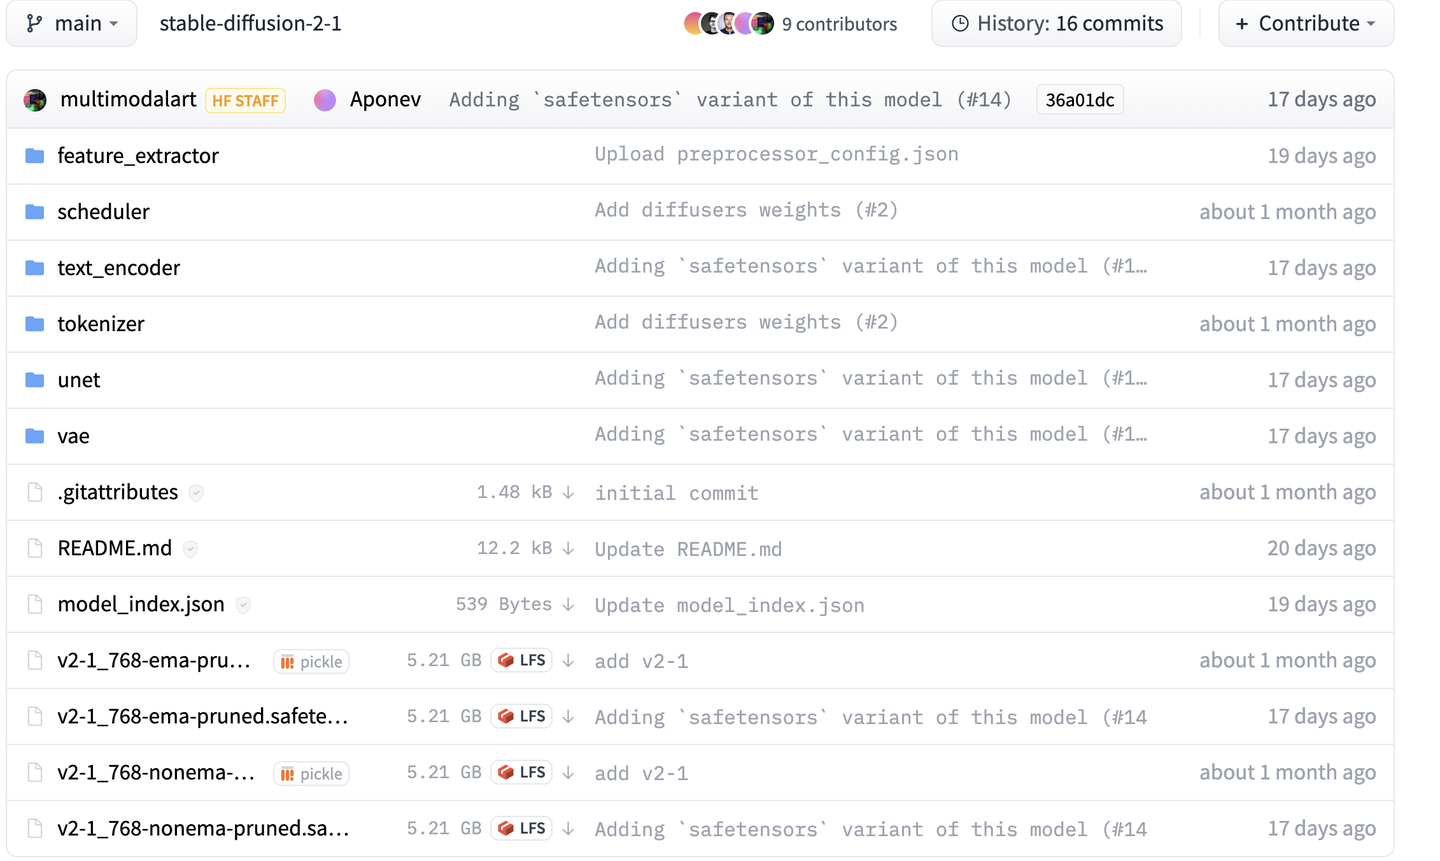The height and width of the screenshot is (861, 1440).
Task: Click the LFS badge on the v2-1_768-nonema-pruned.sa… row
Action: [x=521, y=828]
